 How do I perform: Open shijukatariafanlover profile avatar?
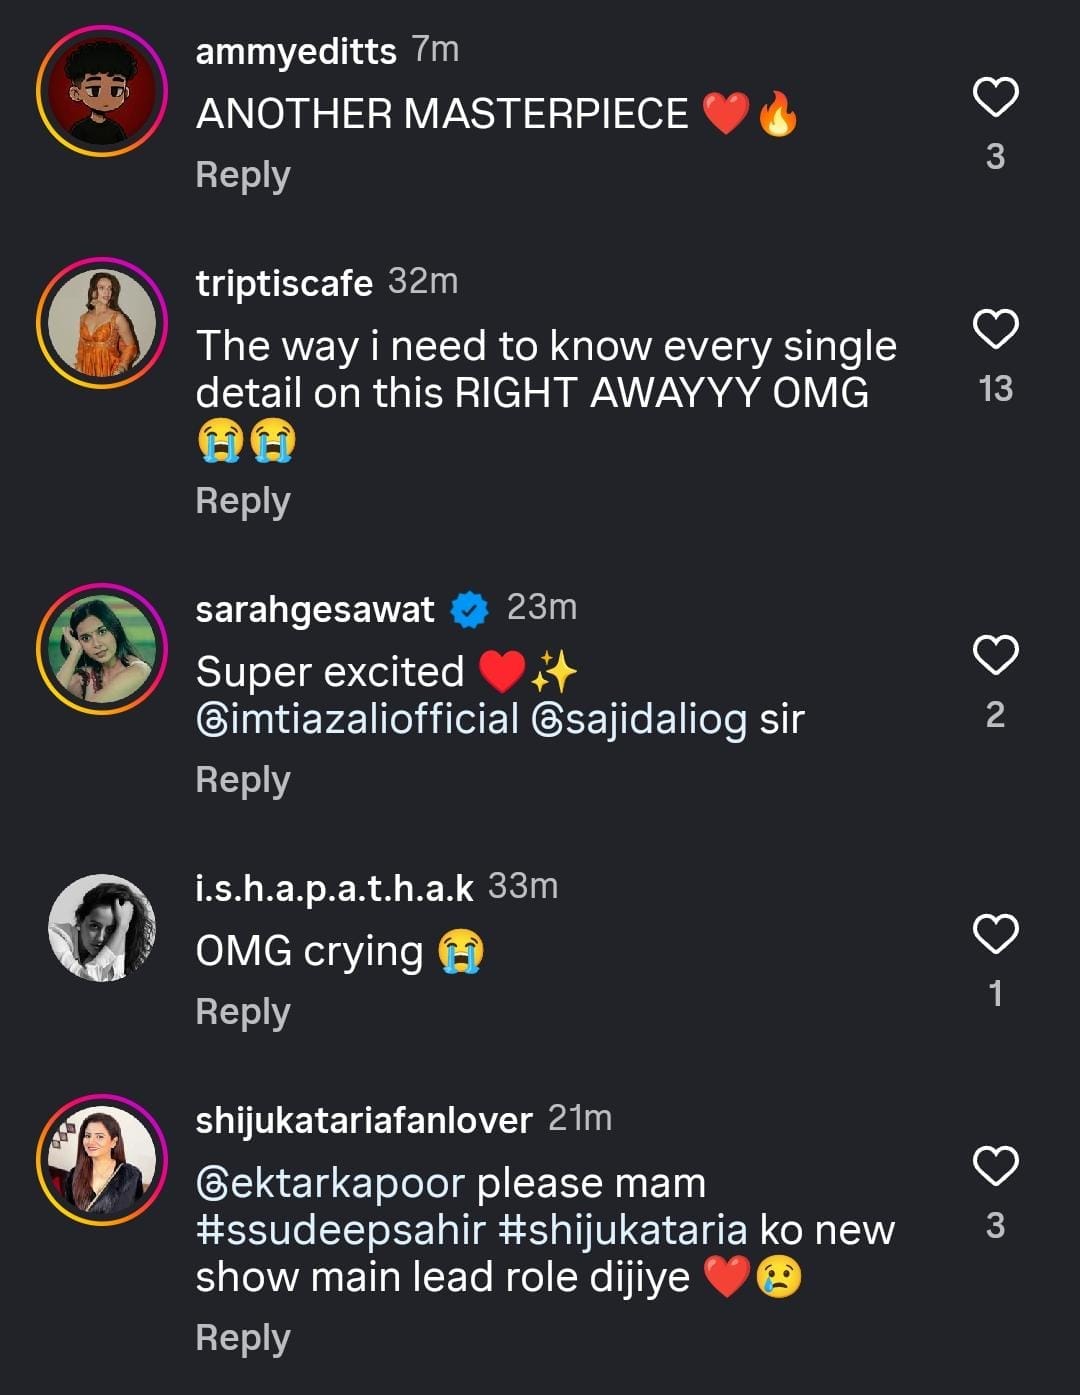102,1160
